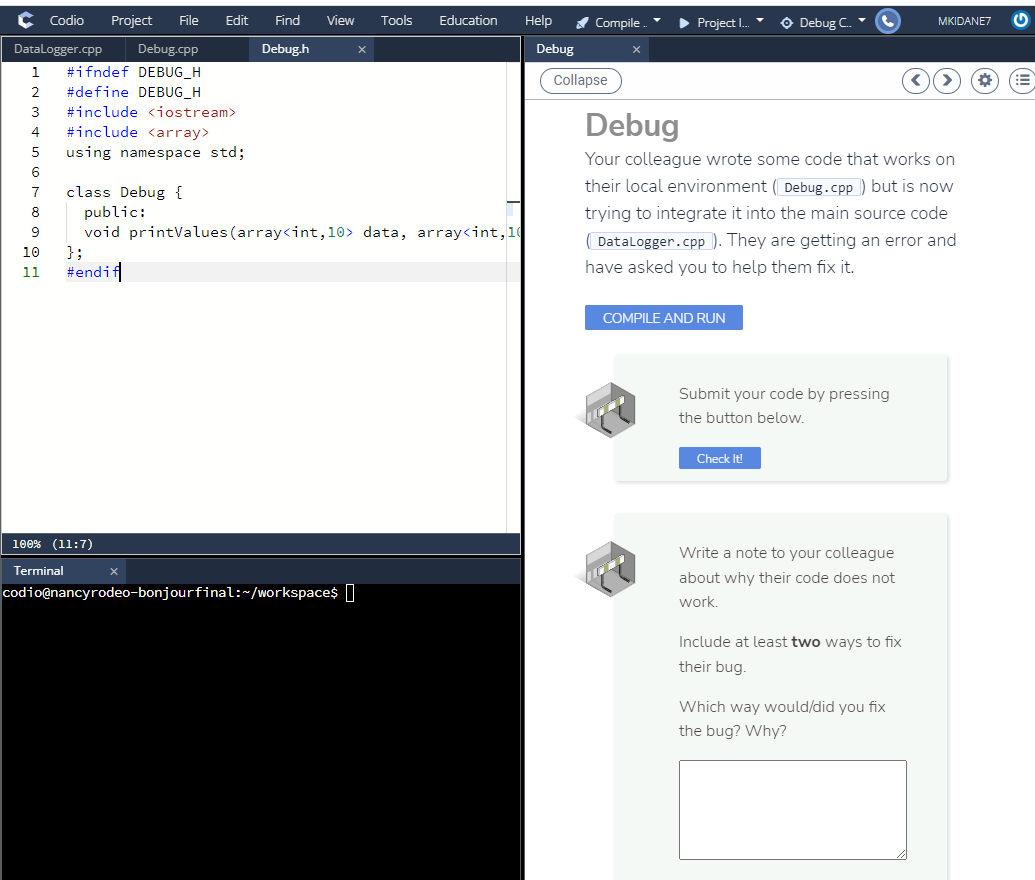The image size is (1035, 880).
Task: Go to previous guide page with left chevron
Action: (x=915, y=81)
